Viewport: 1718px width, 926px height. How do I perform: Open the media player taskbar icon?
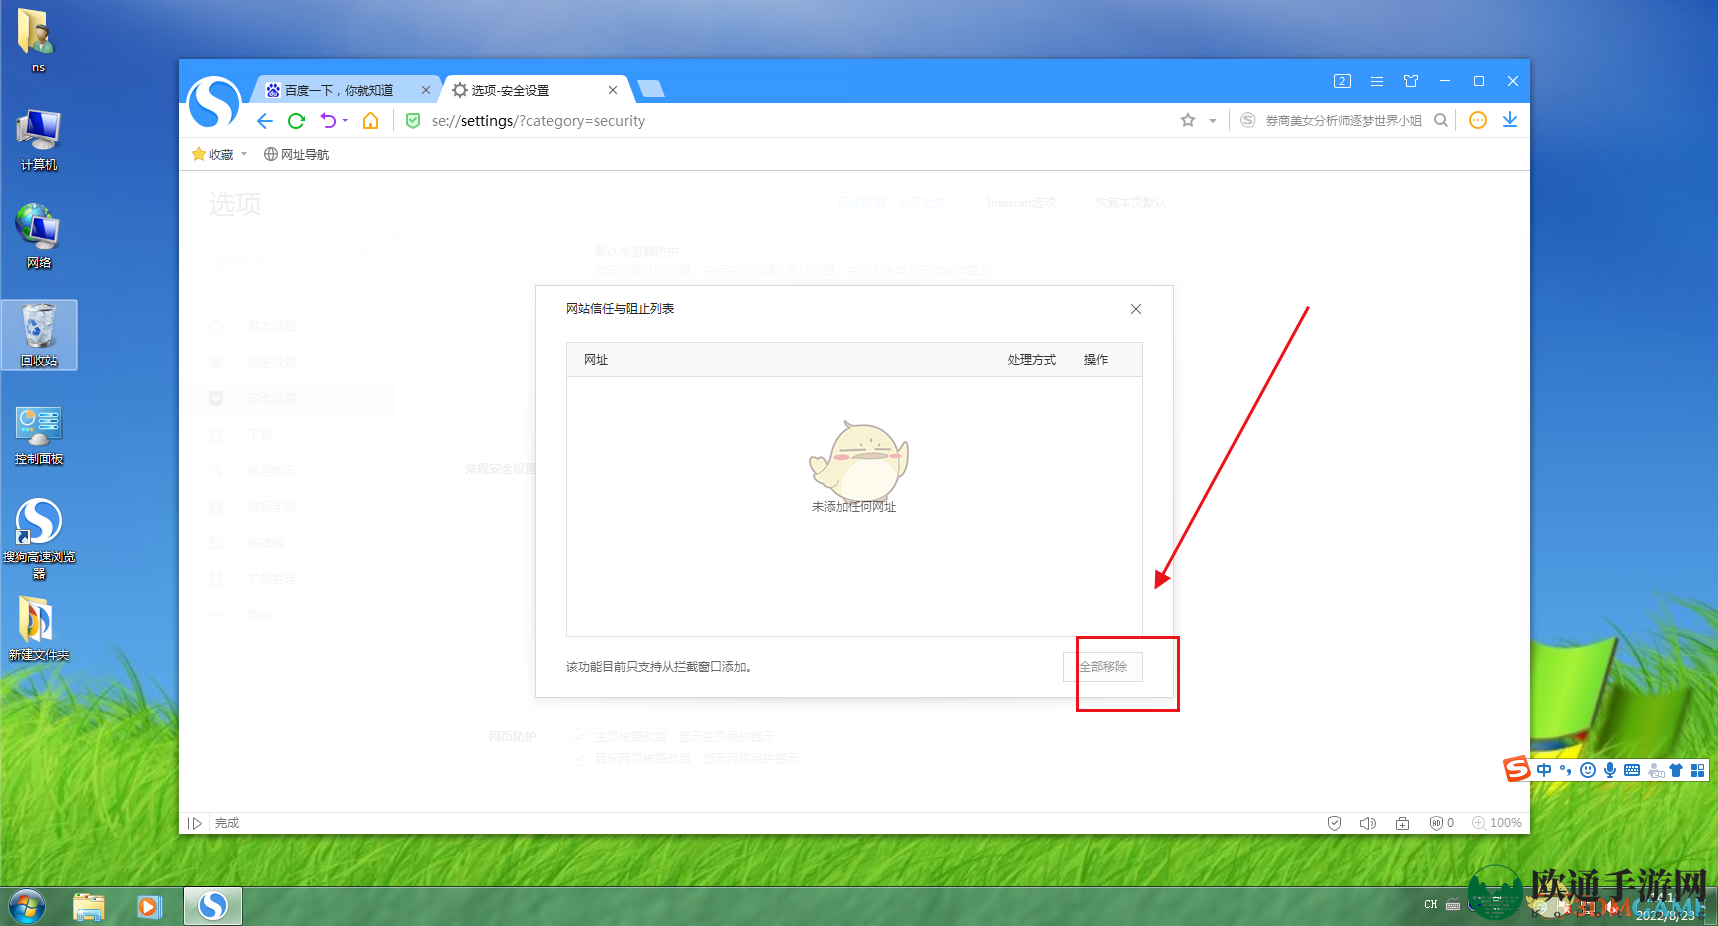pos(149,907)
